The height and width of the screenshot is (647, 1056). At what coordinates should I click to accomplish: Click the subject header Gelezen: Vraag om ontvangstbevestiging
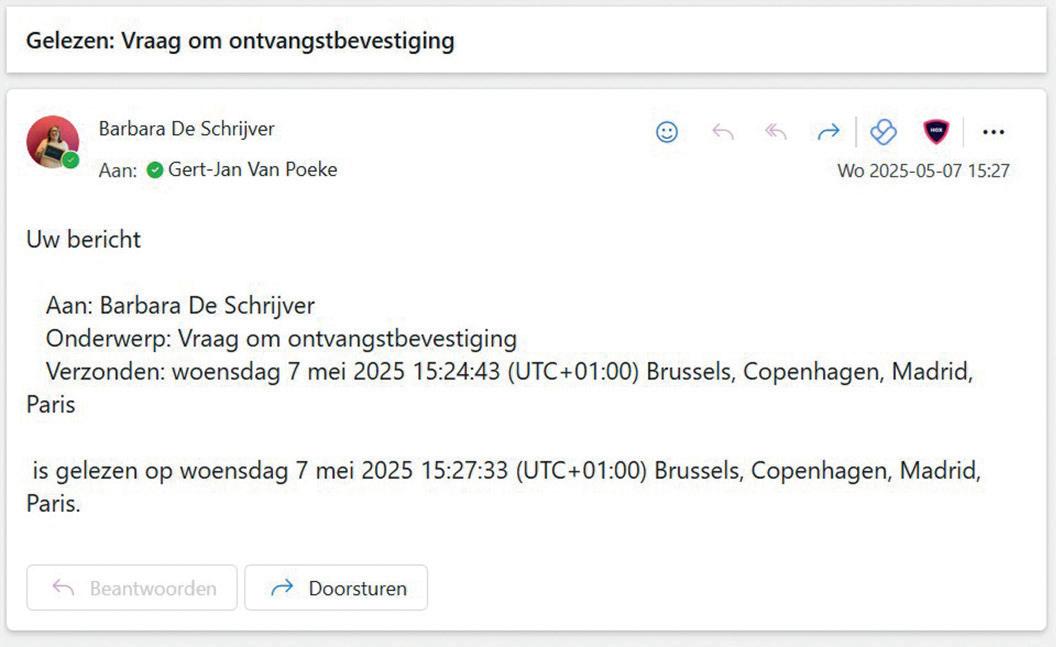pos(240,41)
